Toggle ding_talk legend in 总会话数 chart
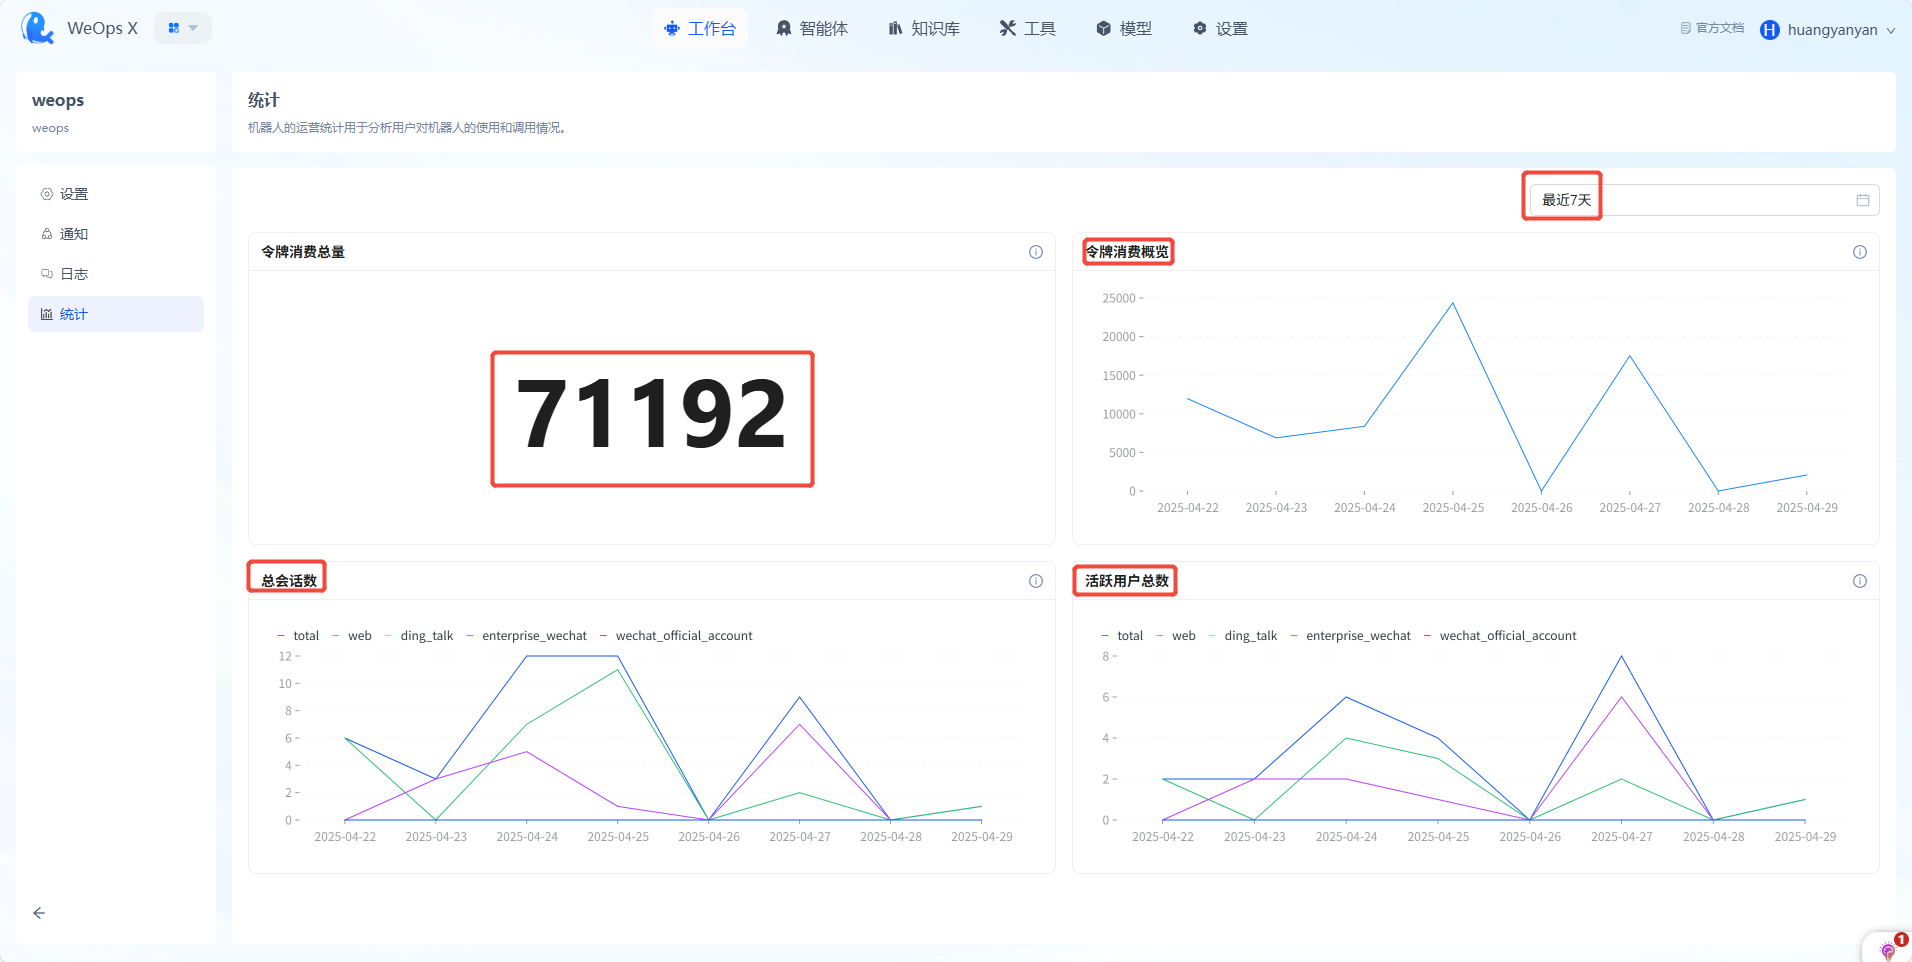Screen dimensions: 1912x962 419,636
